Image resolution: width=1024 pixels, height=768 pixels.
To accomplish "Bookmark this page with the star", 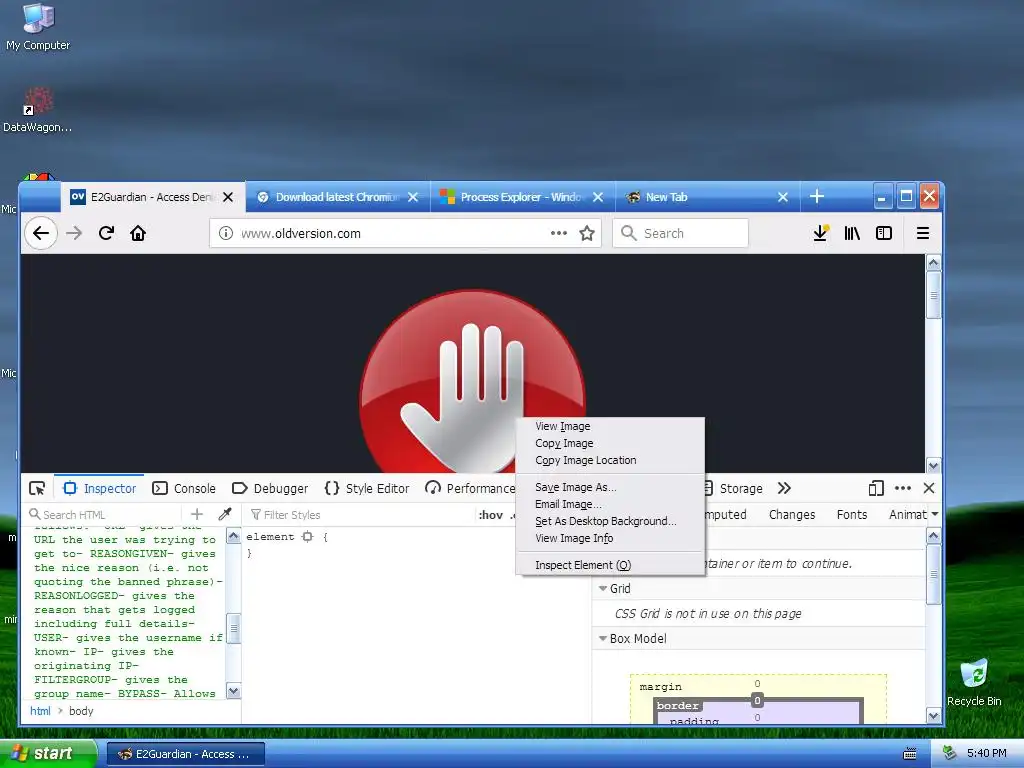I will 586,233.
